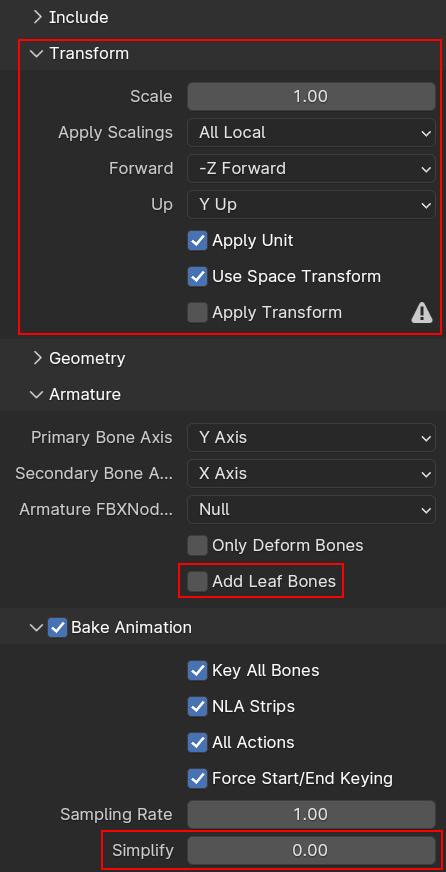Click the Scale value field
The width and height of the screenshot is (446, 872).
tap(311, 97)
